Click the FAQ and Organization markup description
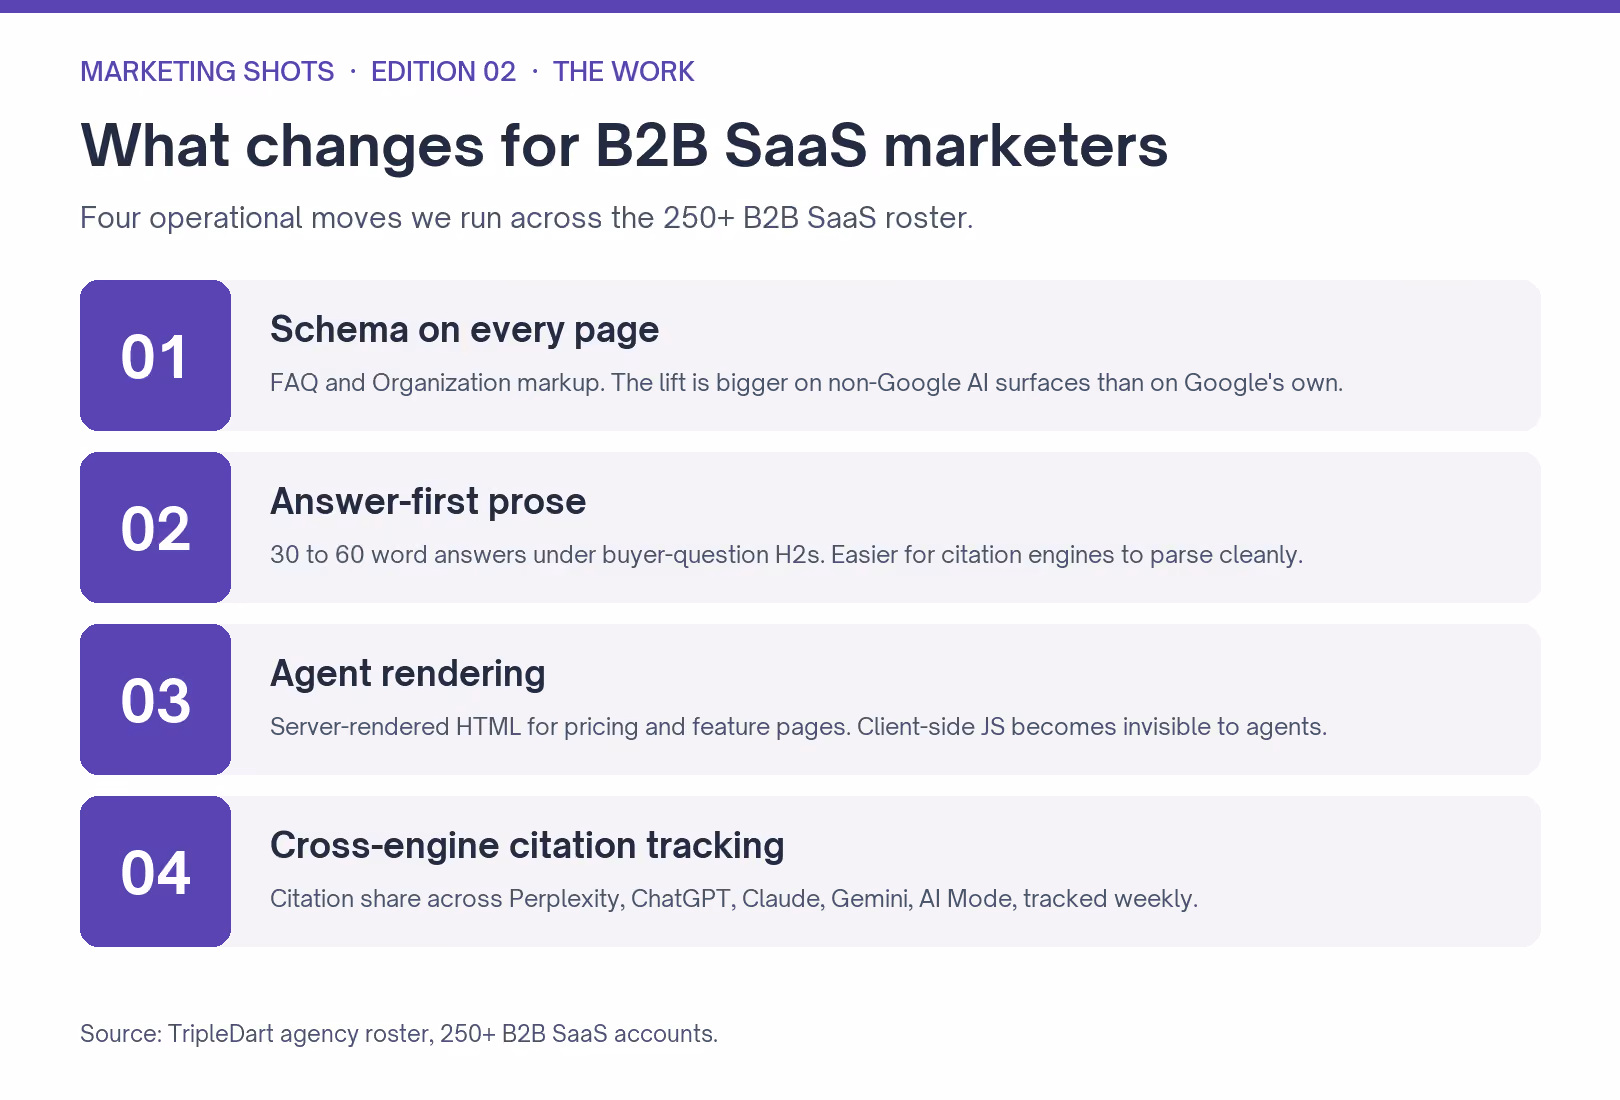1620x1100 pixels. (x=806, y=383)
